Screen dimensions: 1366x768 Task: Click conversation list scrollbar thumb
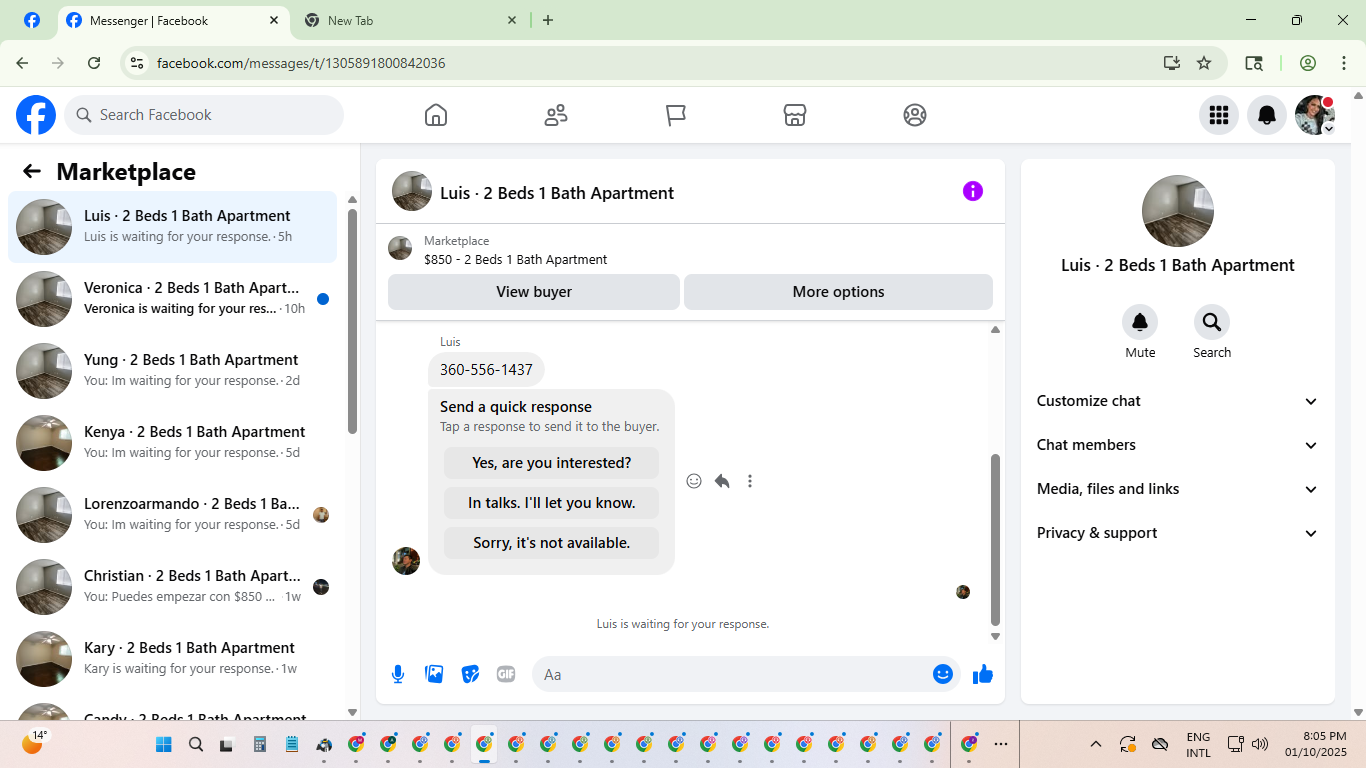pyautogui.click(x=352, y=320)
